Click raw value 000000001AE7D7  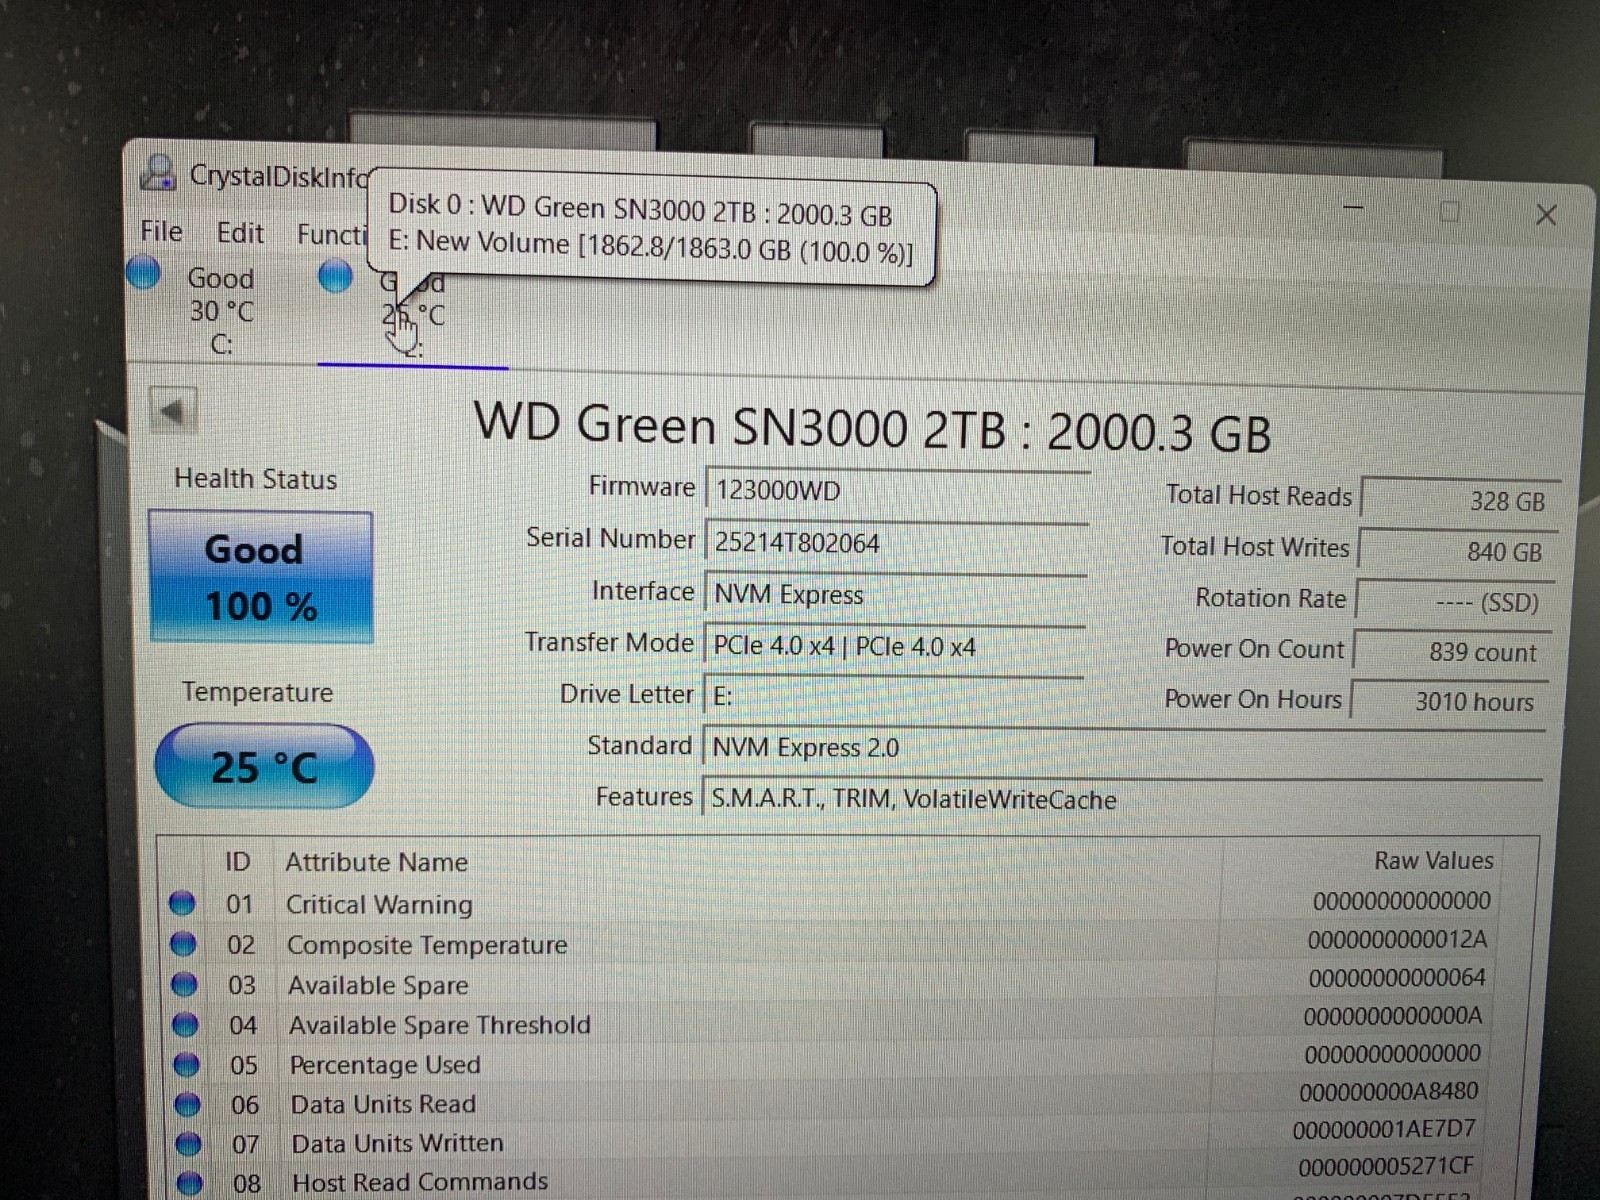[1384, 1129]
